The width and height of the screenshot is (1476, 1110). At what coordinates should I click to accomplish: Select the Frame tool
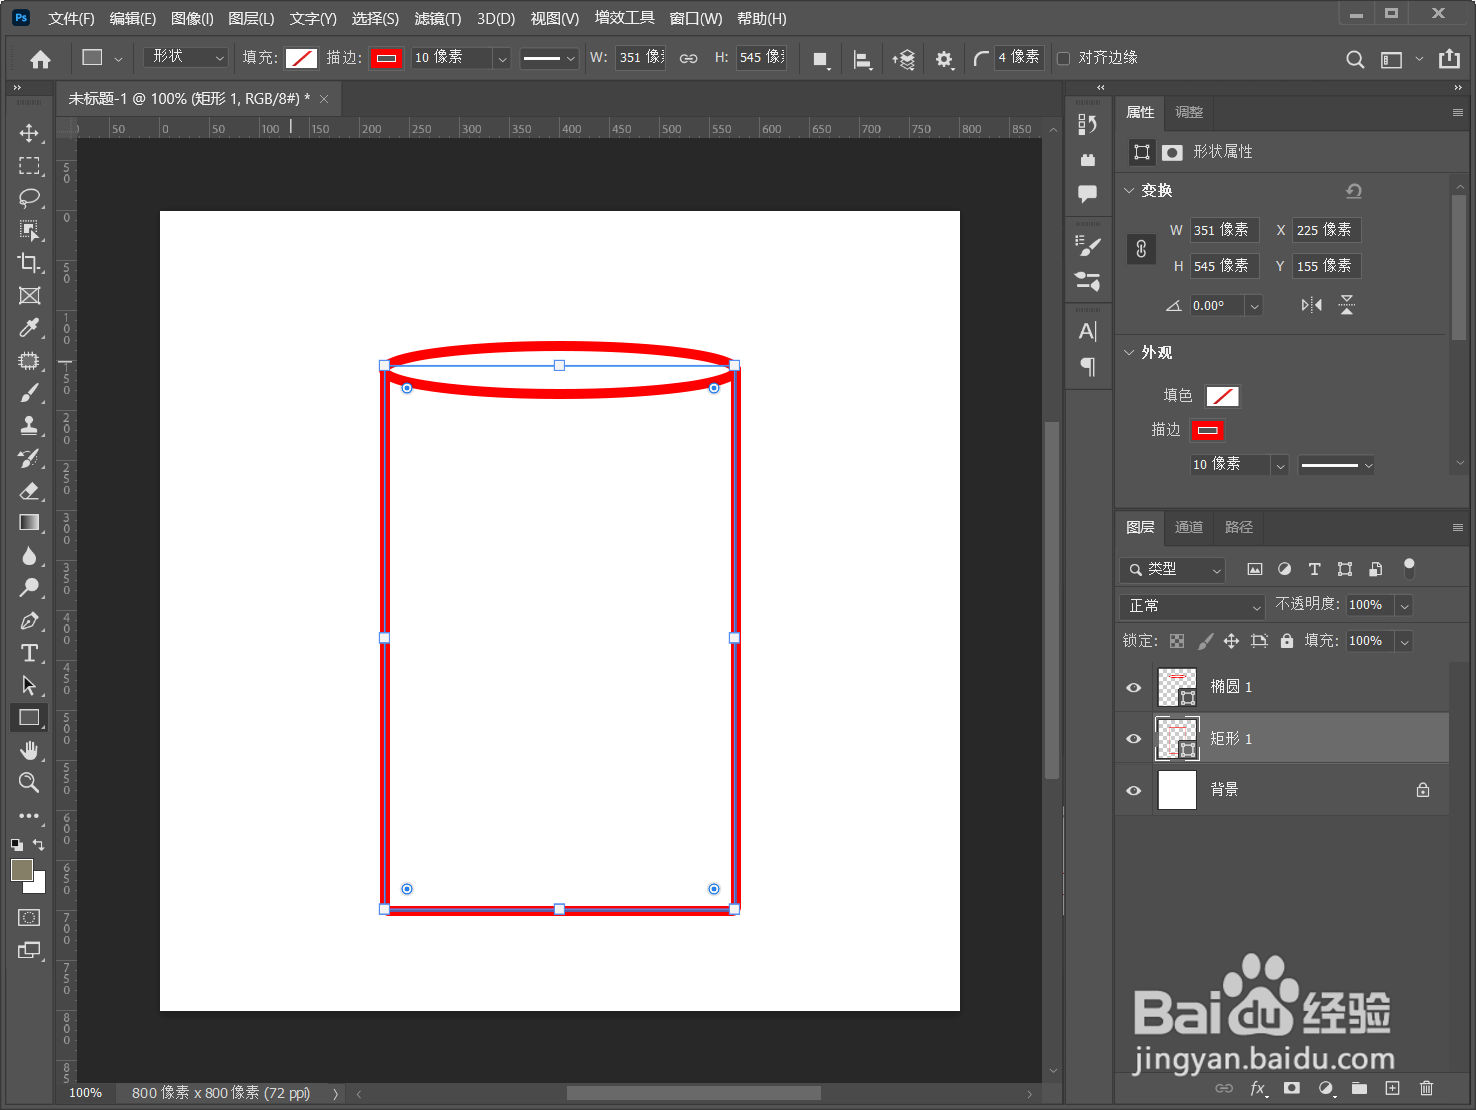click(x=29, y=296)
